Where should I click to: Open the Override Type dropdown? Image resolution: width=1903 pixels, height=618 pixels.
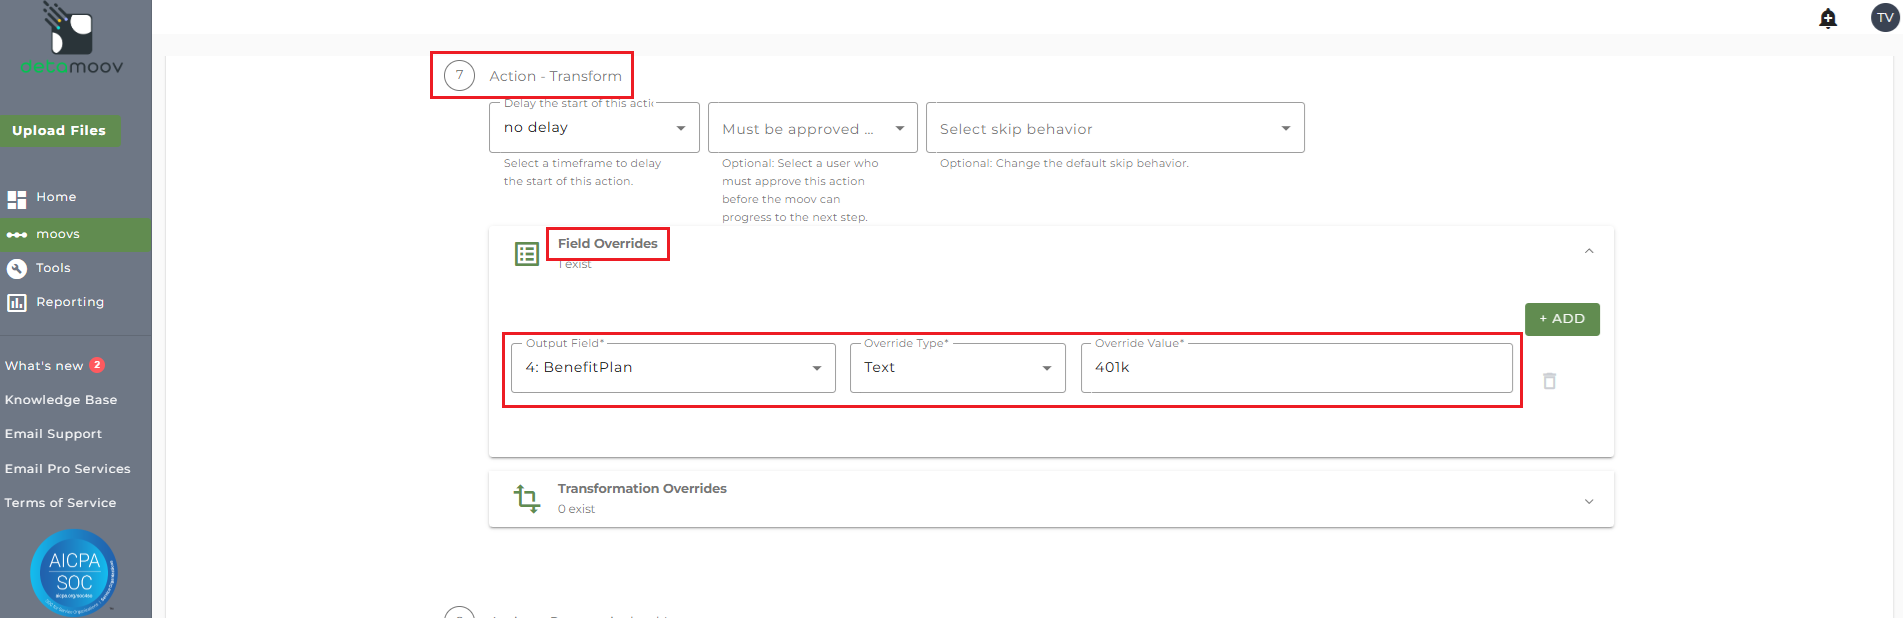click(x=957, y=368)
